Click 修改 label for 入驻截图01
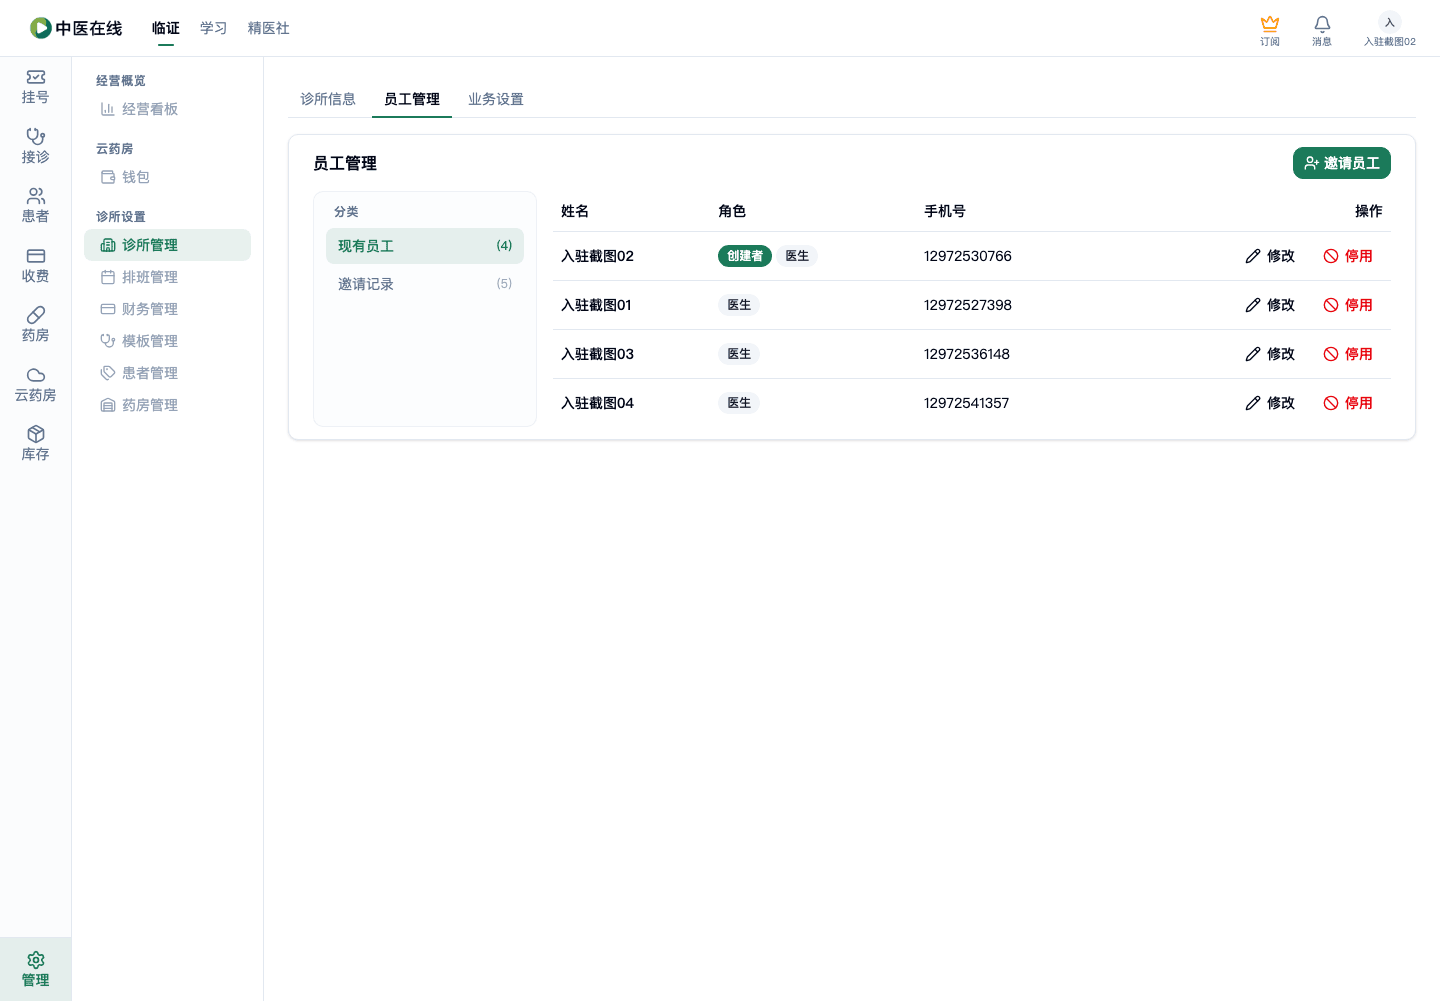This screenshot has width=1440, height=1001. tap(1281, 305)
